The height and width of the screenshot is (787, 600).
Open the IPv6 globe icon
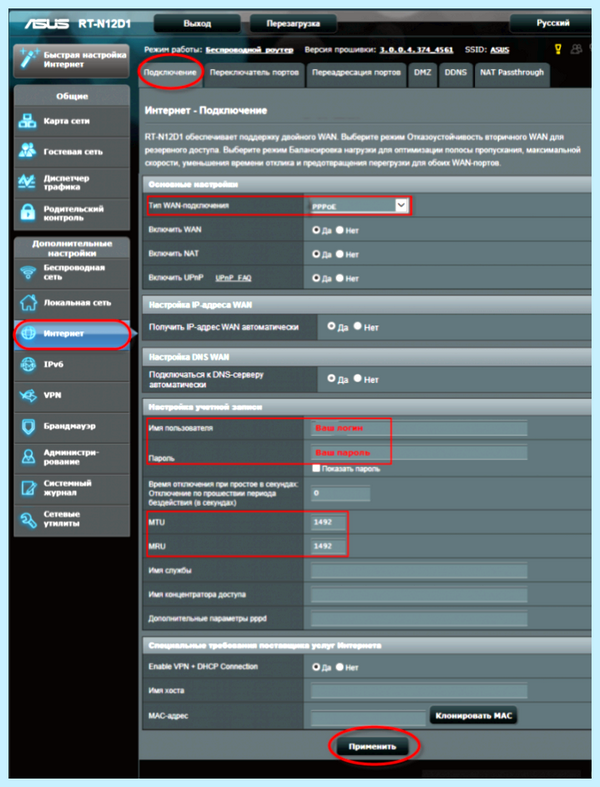(x=28, y=364)
